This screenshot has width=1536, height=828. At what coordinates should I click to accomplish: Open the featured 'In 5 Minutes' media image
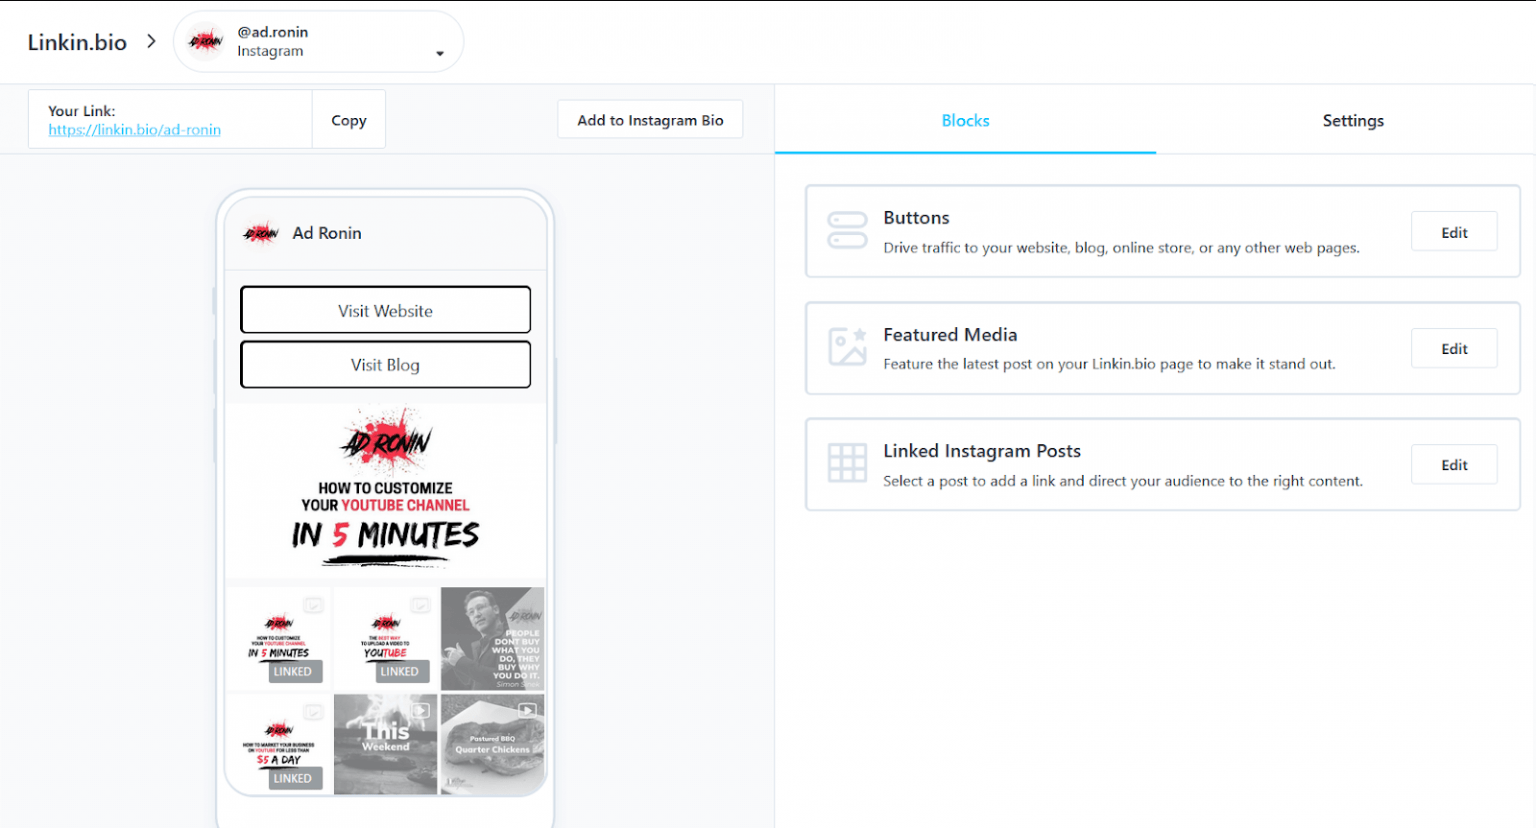click(x=385, y=489)
